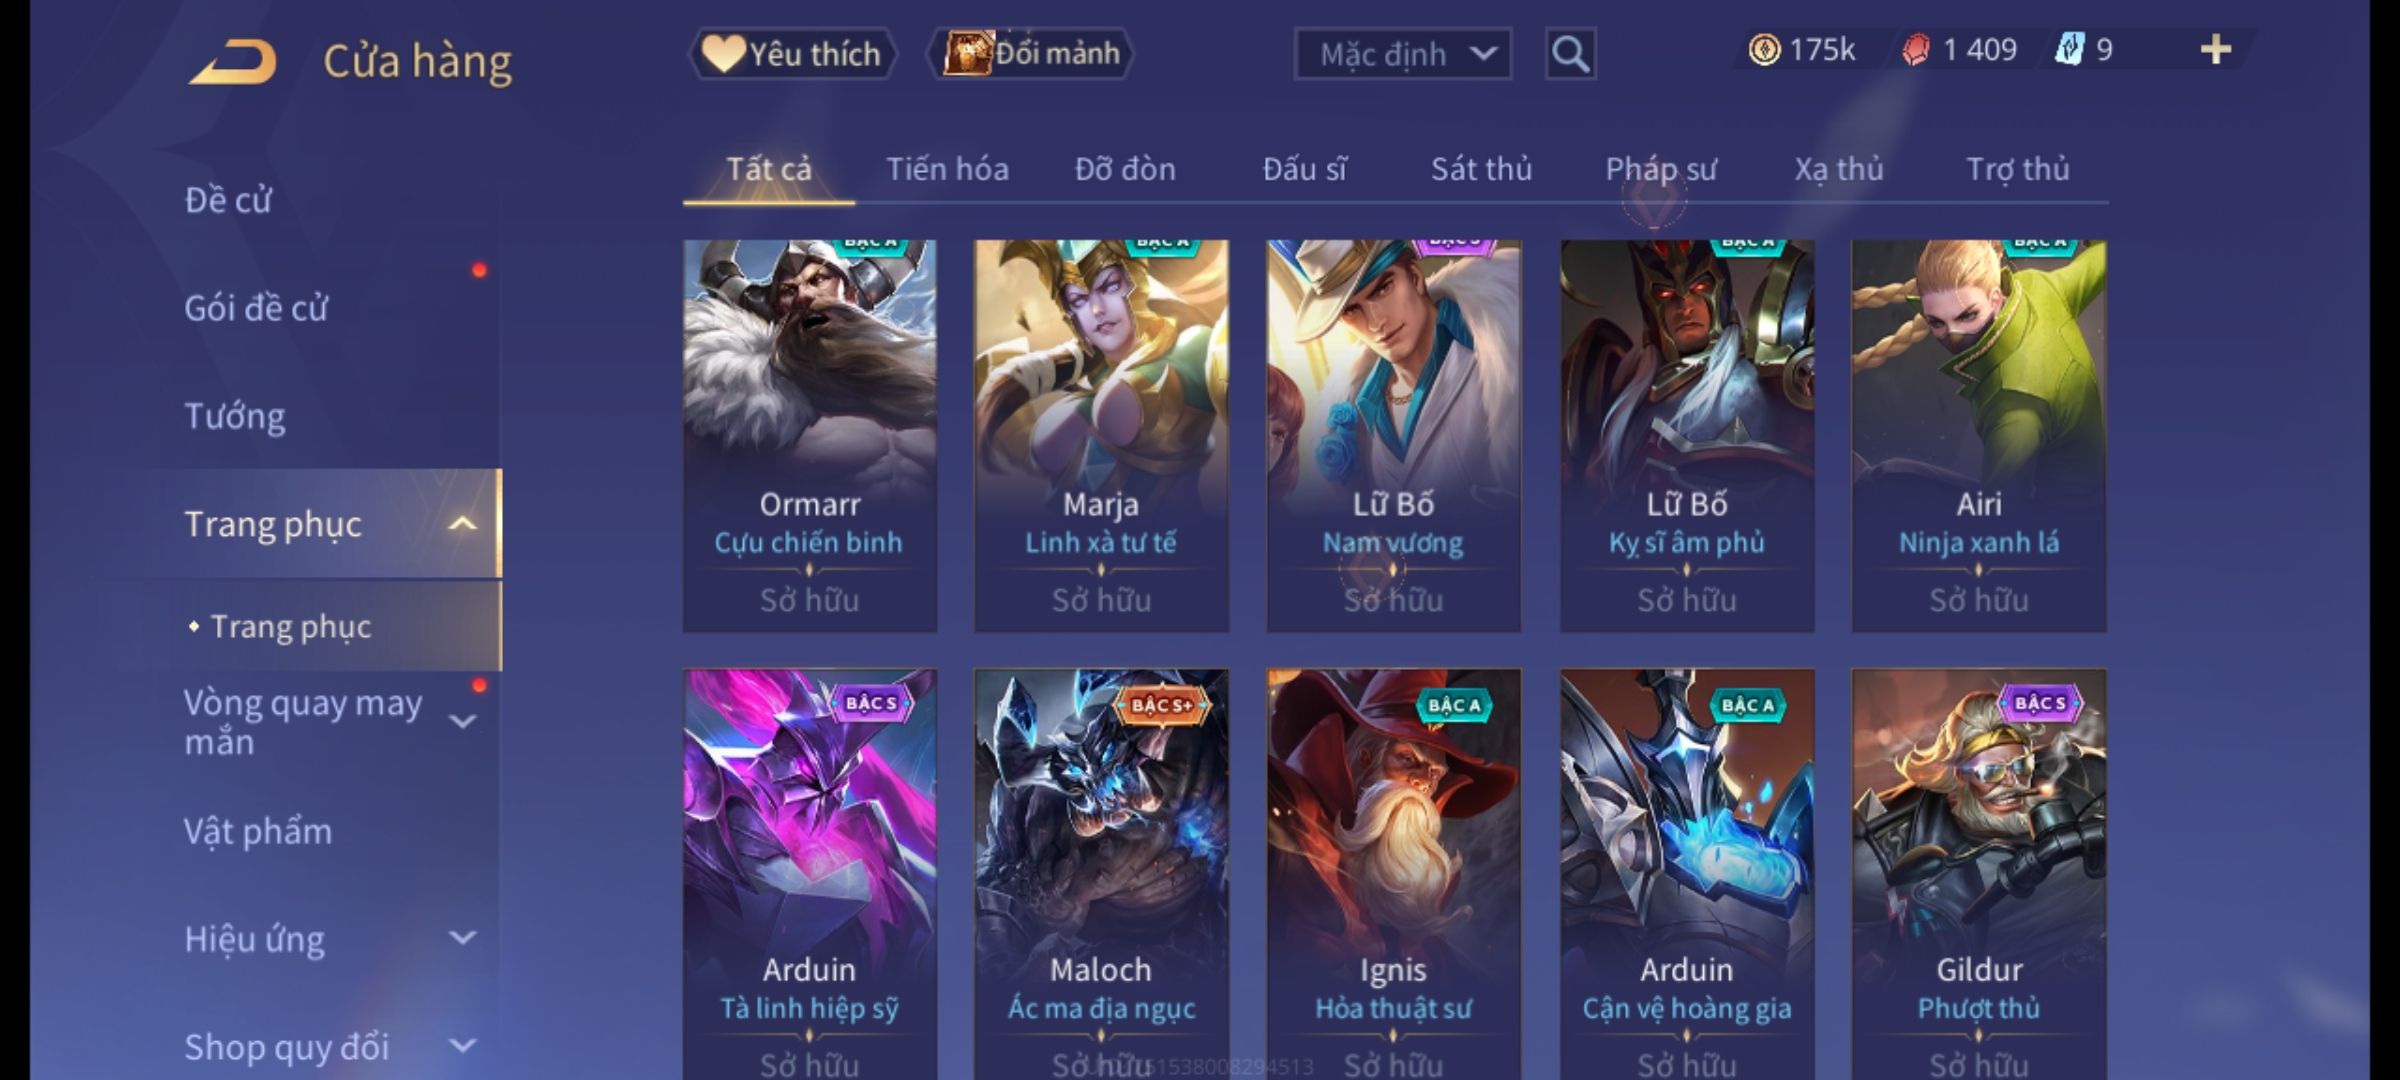This screenshot has height=1080, width=2400.
Task: Tap the gold coin currency icon
Action: (x=1764, y=50)
